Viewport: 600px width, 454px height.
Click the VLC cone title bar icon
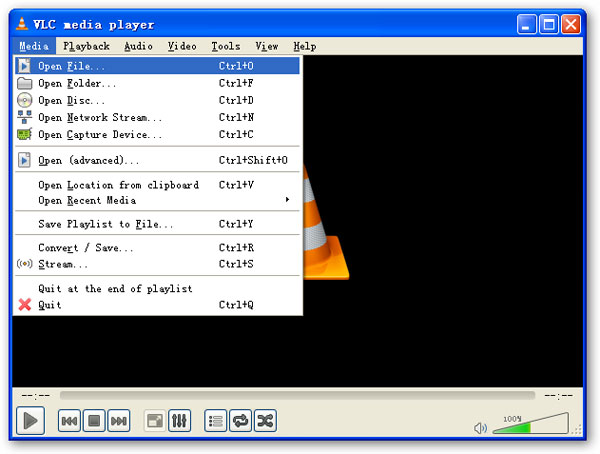click(22, 24)
